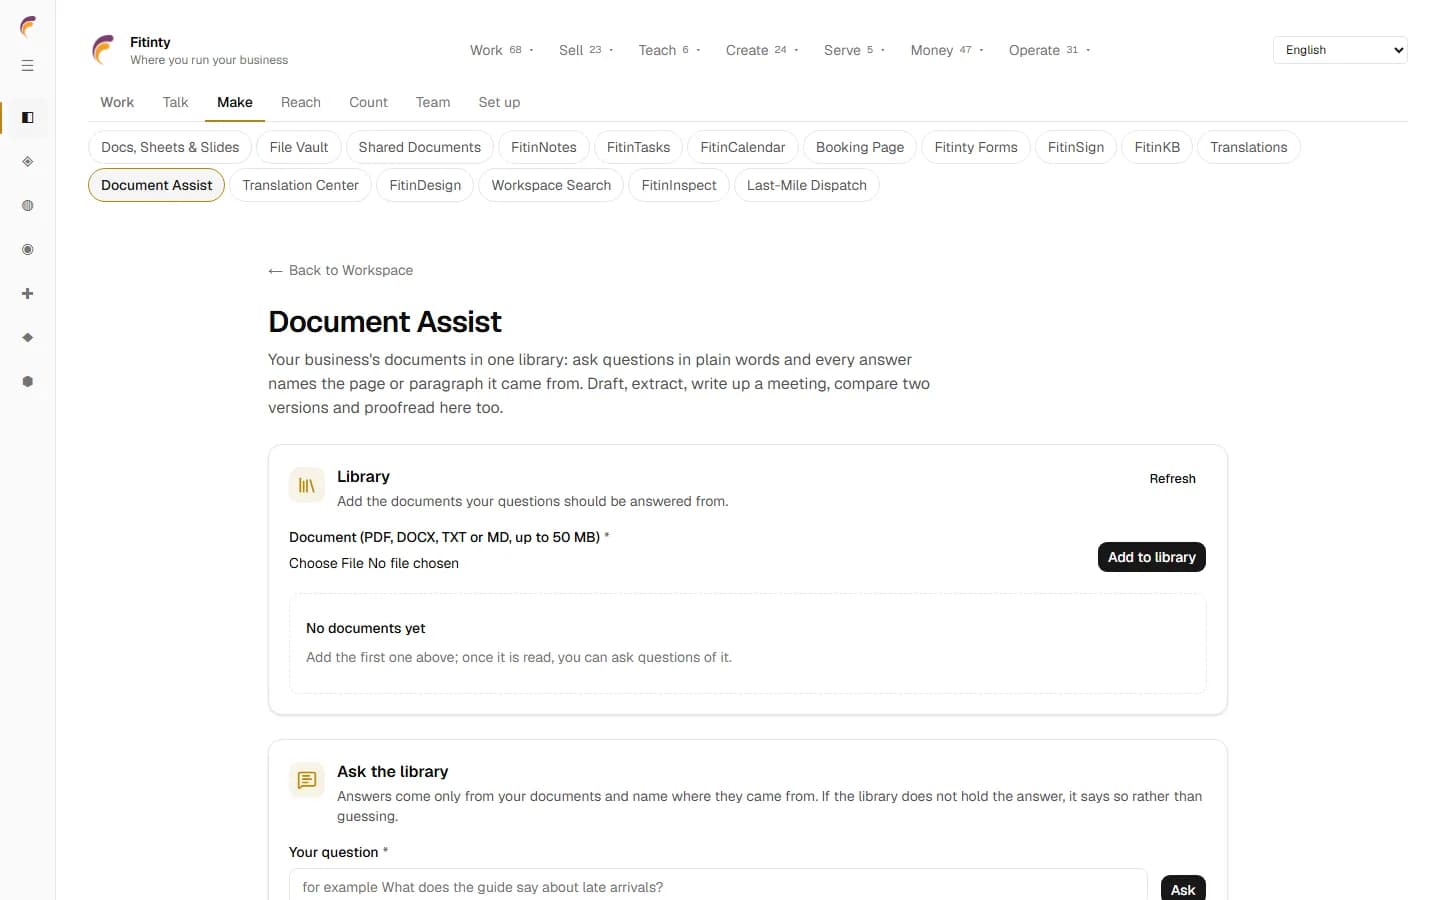Click the concentric circle sidebar icon
This screenshot has height=900, width=1440.
(x=27, y=250)
